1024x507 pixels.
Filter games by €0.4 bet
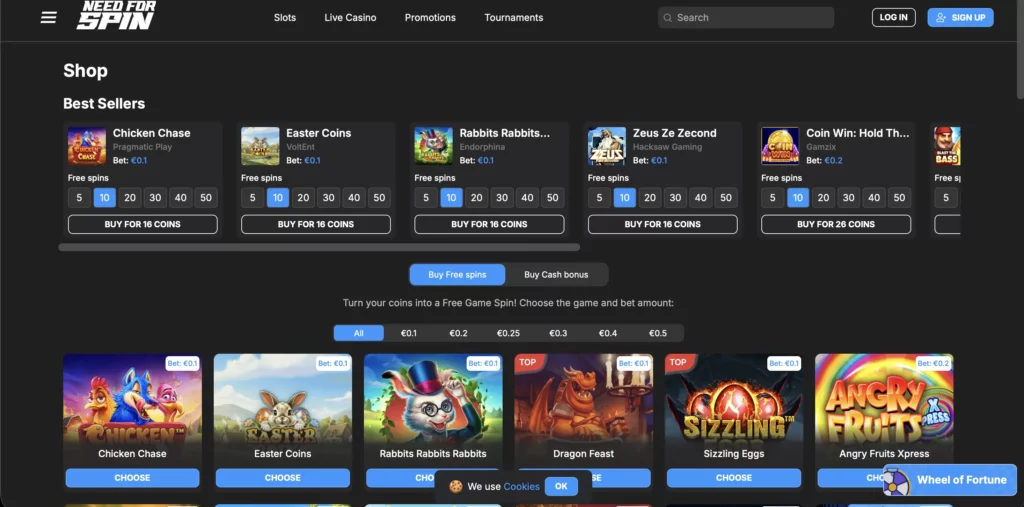click(608, 333)
